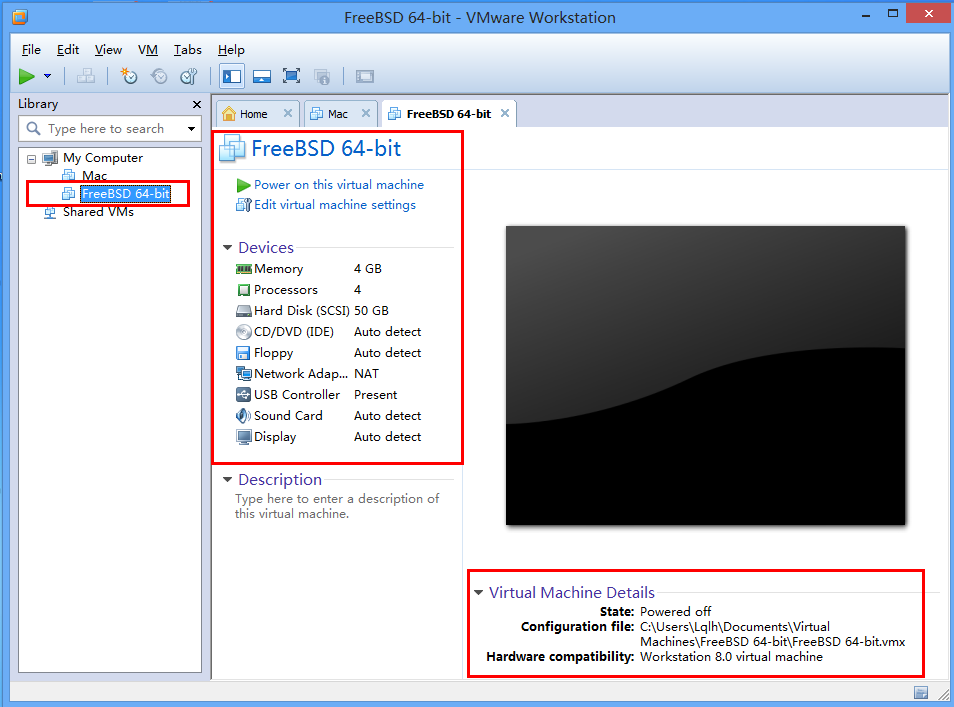Screen dimensions: 954x707
Task: Click the VMware title bar application icon
Action: (x=19, y=17)
